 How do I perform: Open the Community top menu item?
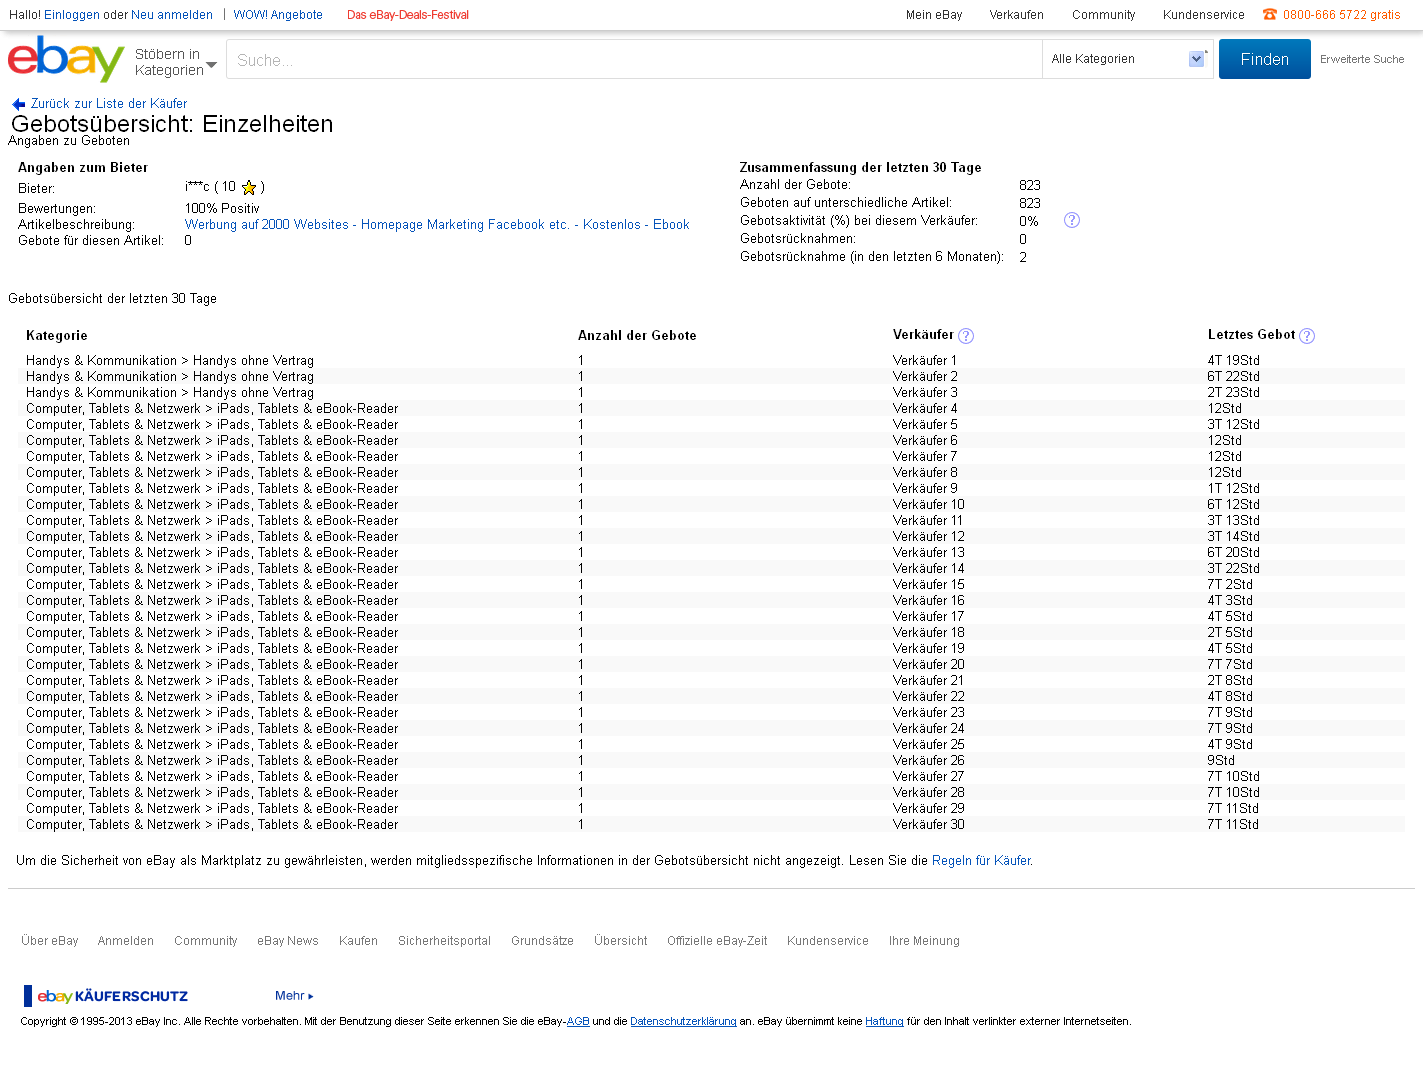1104,15
